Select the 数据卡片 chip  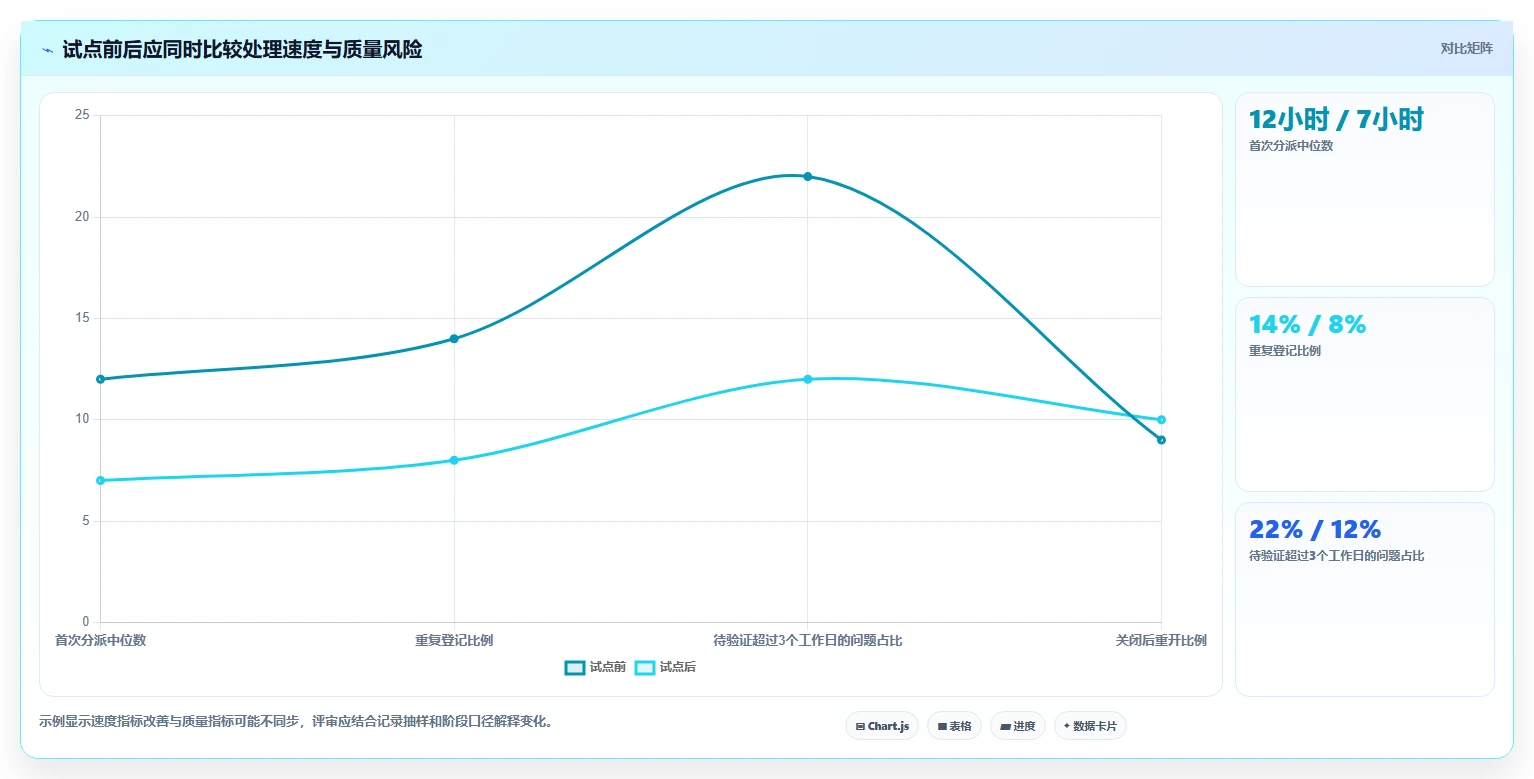[x=1090, y=726]
